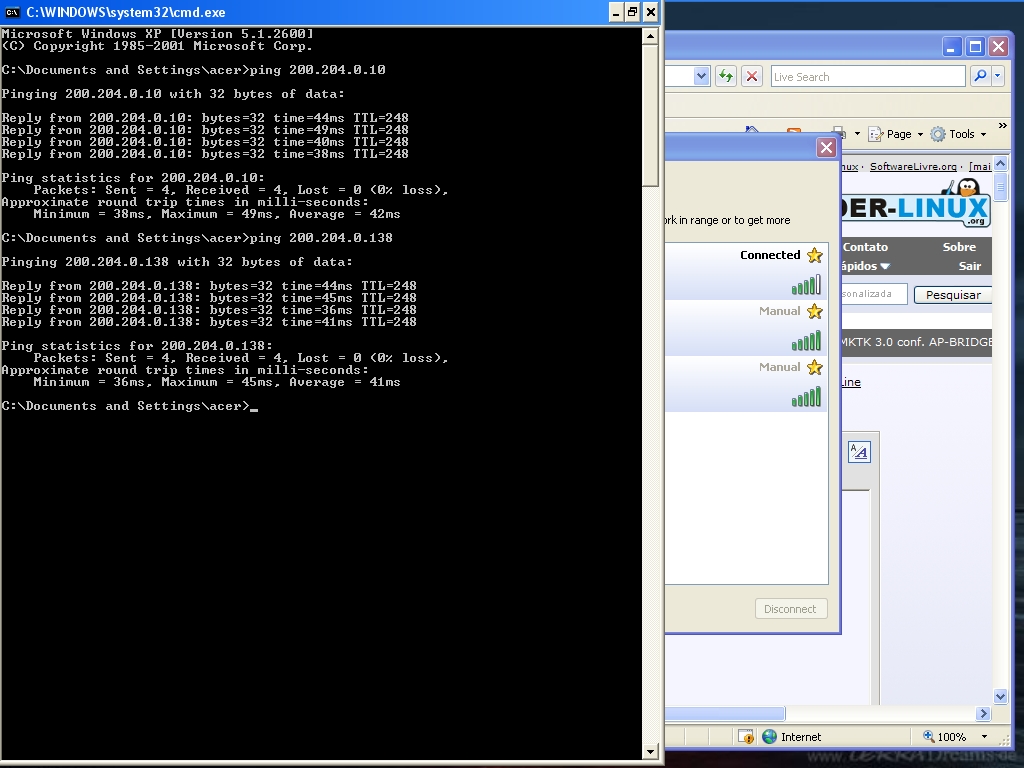Click the MKTK 3.0 conf. AP-BRIDGE heading

[x=916, y=342]
